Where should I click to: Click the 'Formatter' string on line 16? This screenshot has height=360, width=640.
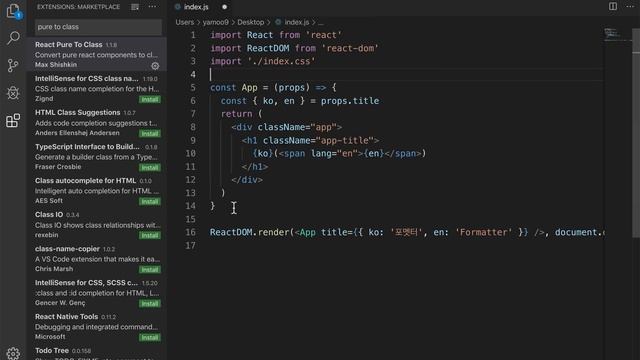483,232
